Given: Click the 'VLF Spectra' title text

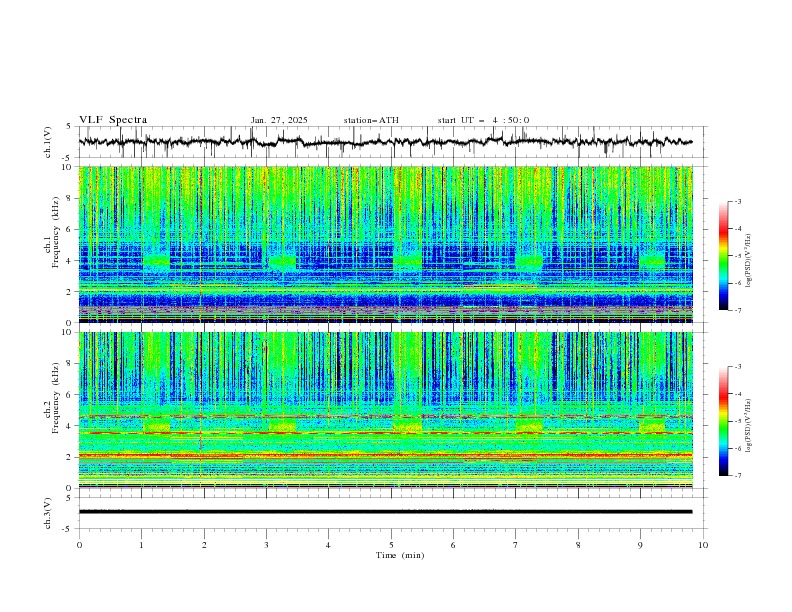Looking at the screenshot, I should click(x=113, y=120).
